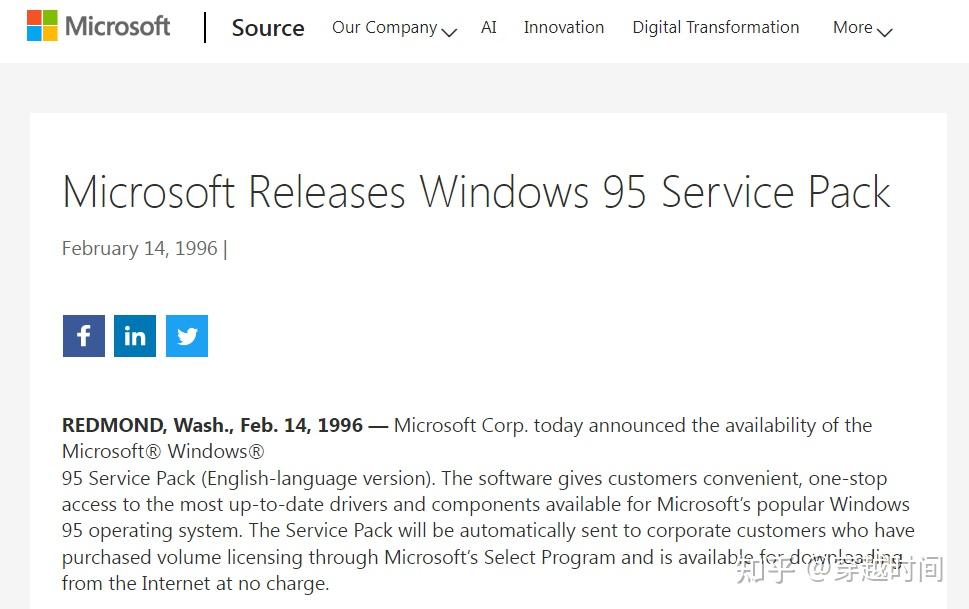Open the AI menu item
The height and width of the screenshot is (609, 969).
tap(488, 27)
